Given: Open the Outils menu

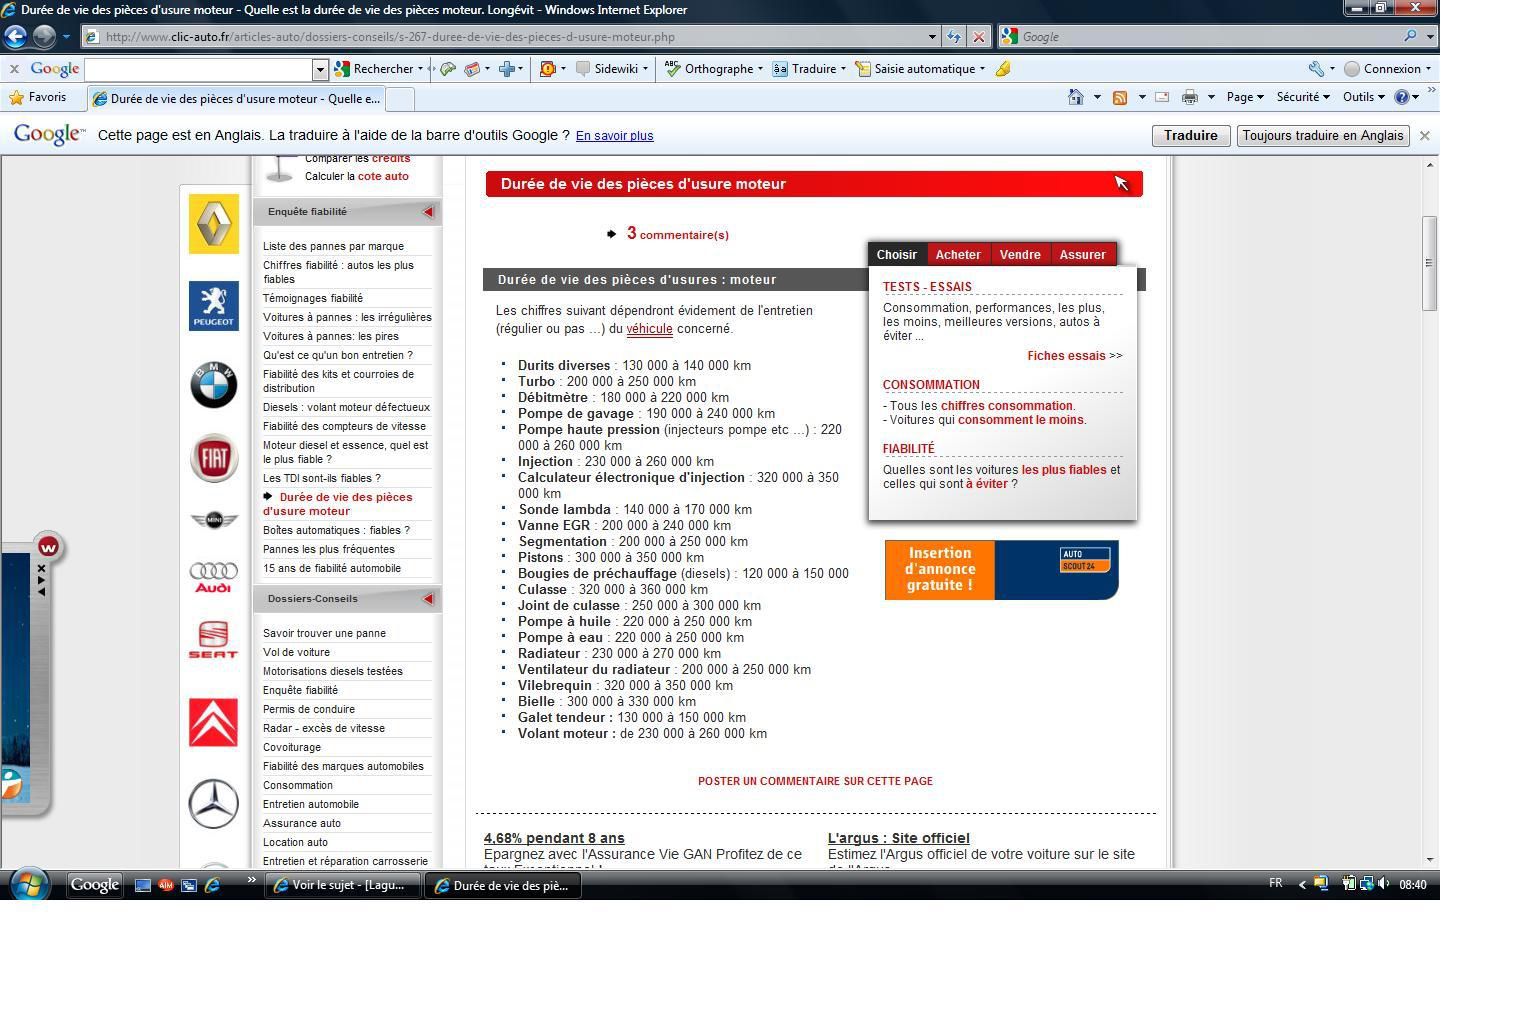Looking at the screenshot, I should pos(1364,97).
